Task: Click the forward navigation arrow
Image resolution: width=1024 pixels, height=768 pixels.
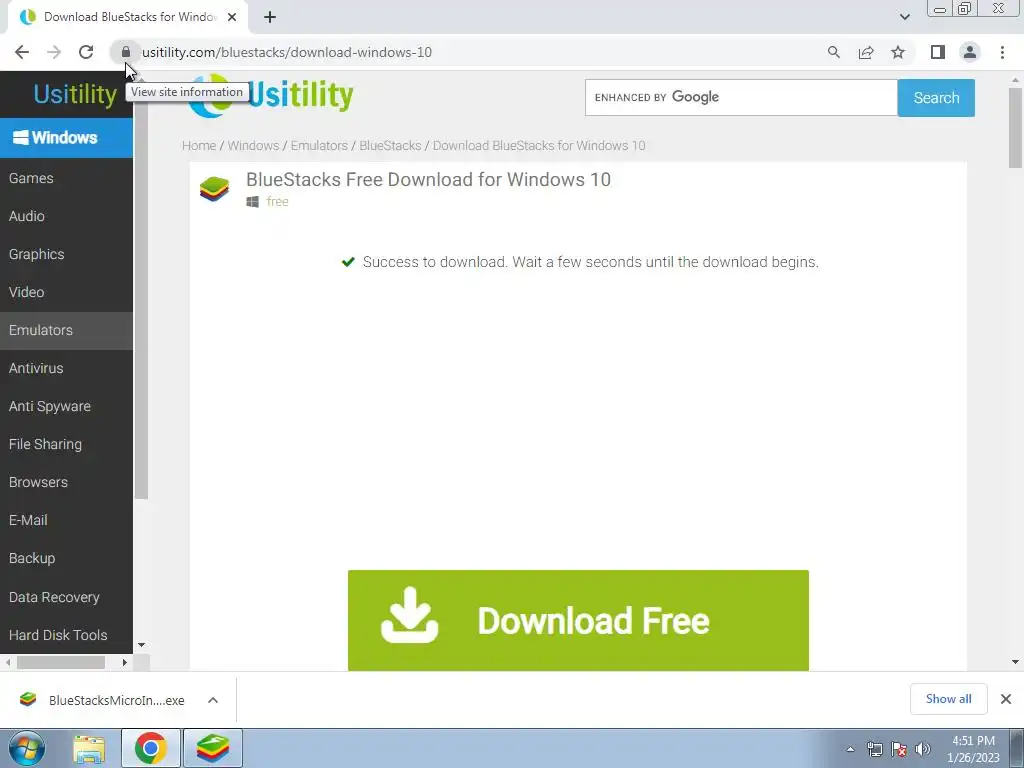Action: 54,52
